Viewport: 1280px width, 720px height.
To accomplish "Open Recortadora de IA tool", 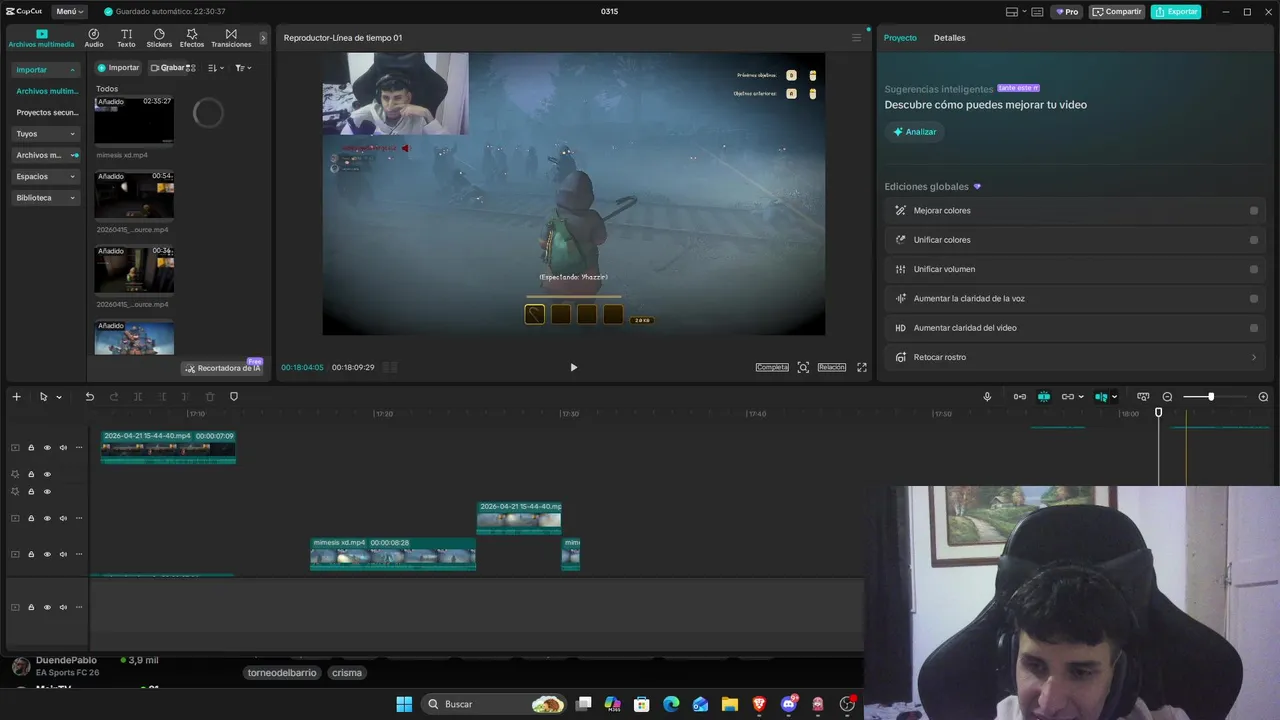I will tap(222, 368).
